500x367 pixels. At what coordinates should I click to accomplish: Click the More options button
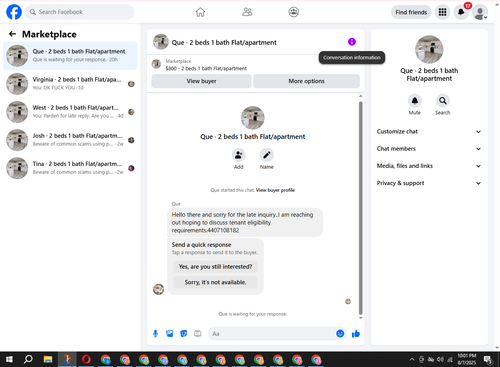(306, 81)
